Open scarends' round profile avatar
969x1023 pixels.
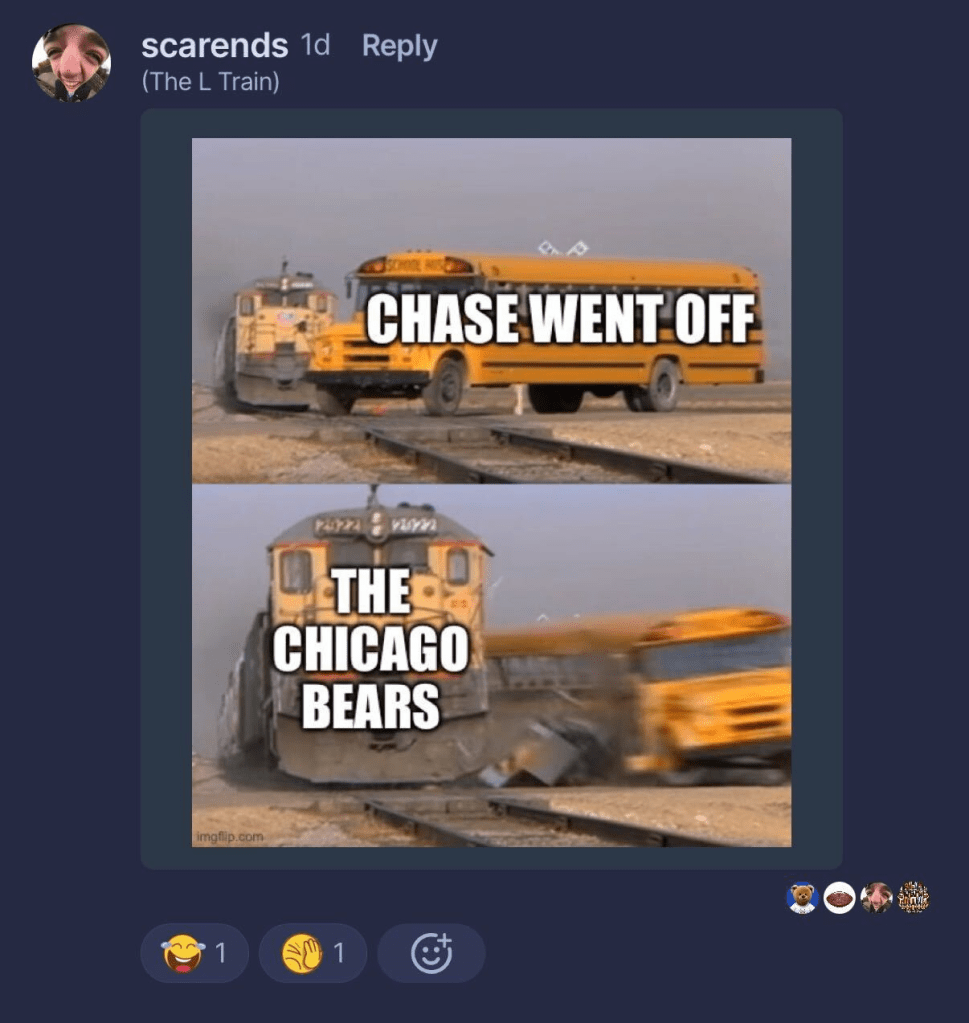[71, 63]
